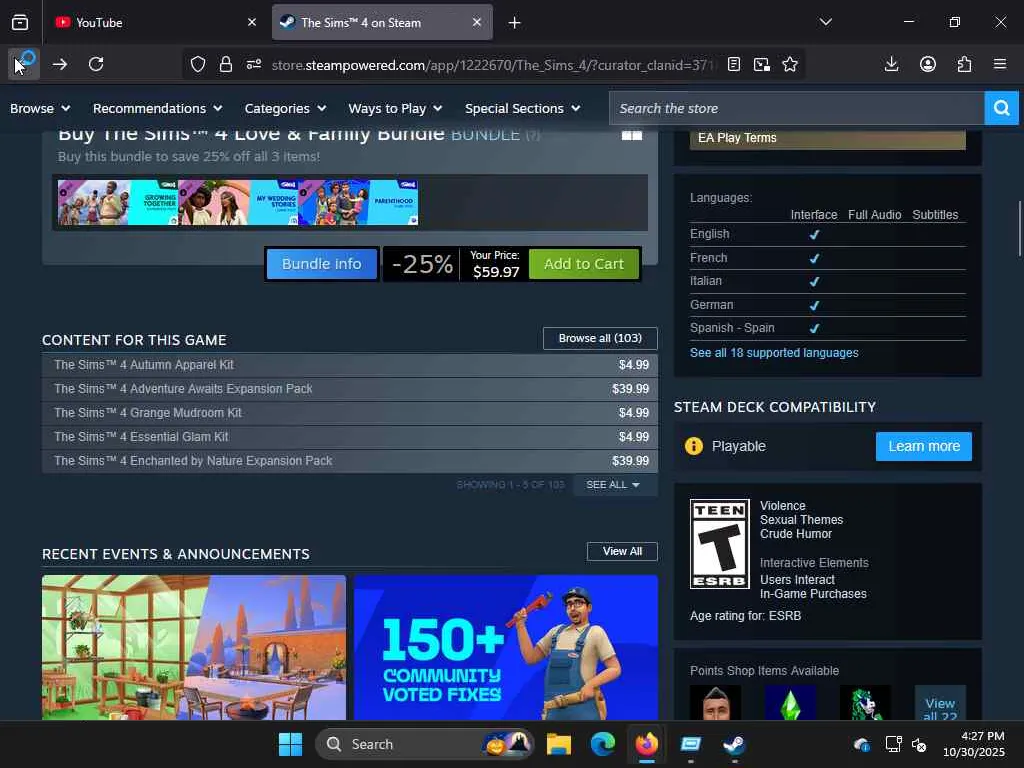Image resolution: width=1024 pixels, height=768 pixels.
Task: Expand the SEE ALL content dropdown
Action: tap(615, 485)
